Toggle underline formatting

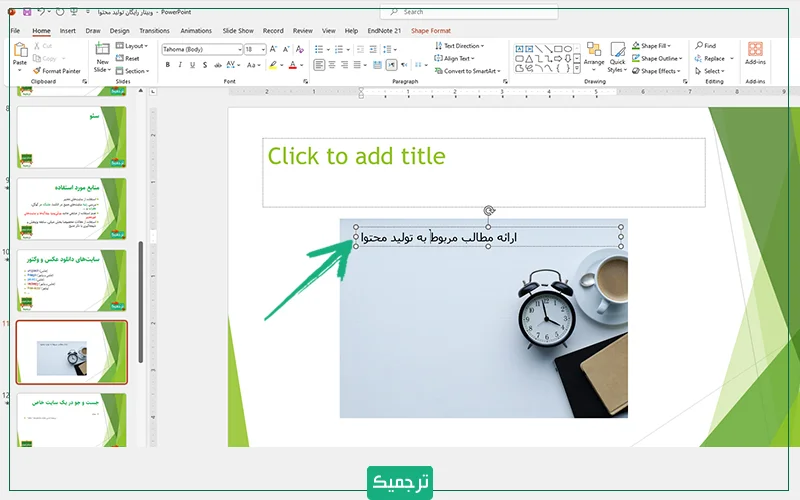tap(192, 65)
